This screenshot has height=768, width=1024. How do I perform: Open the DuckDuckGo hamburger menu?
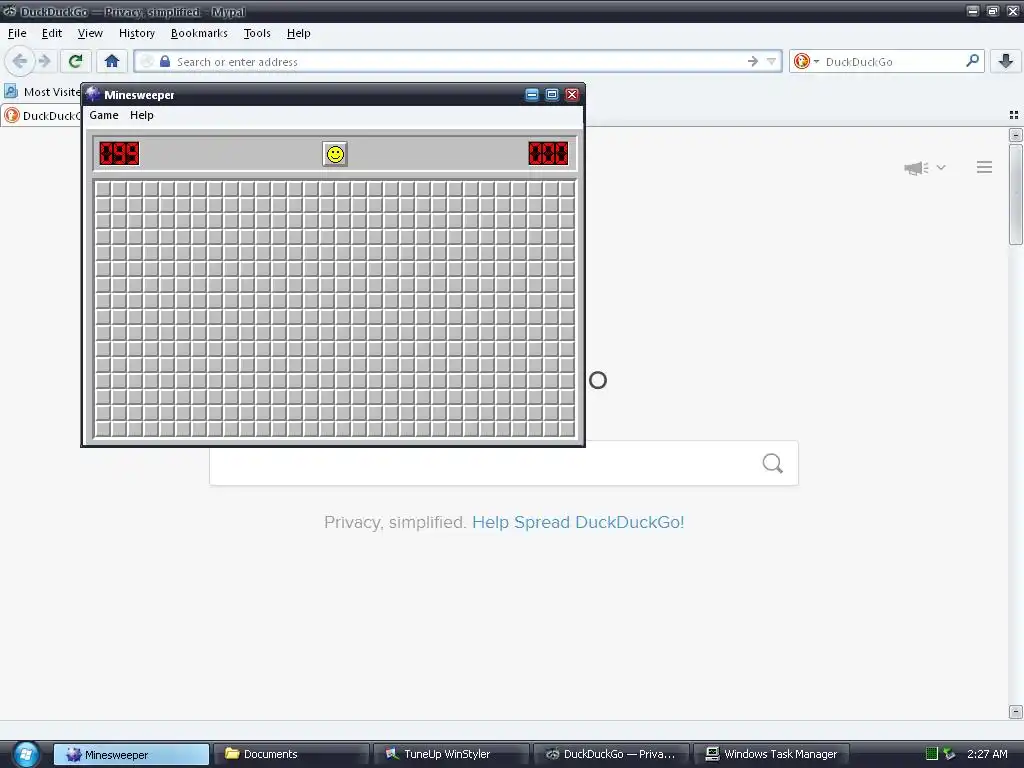coord(984,167)
